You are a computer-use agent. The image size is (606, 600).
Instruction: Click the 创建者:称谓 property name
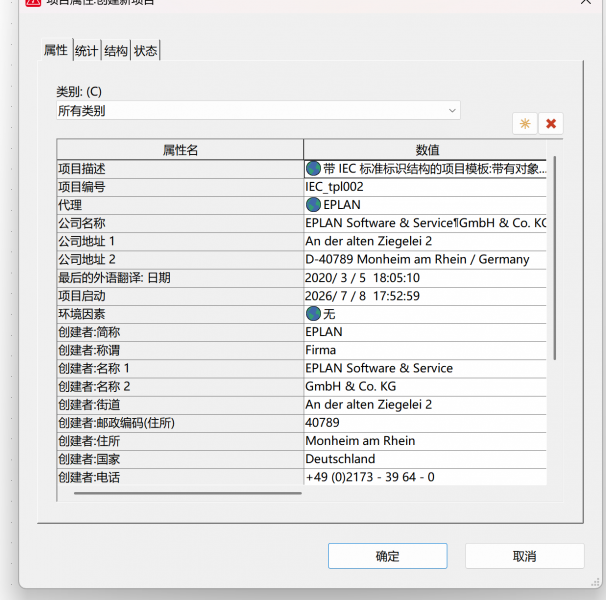tap(180, 350)
